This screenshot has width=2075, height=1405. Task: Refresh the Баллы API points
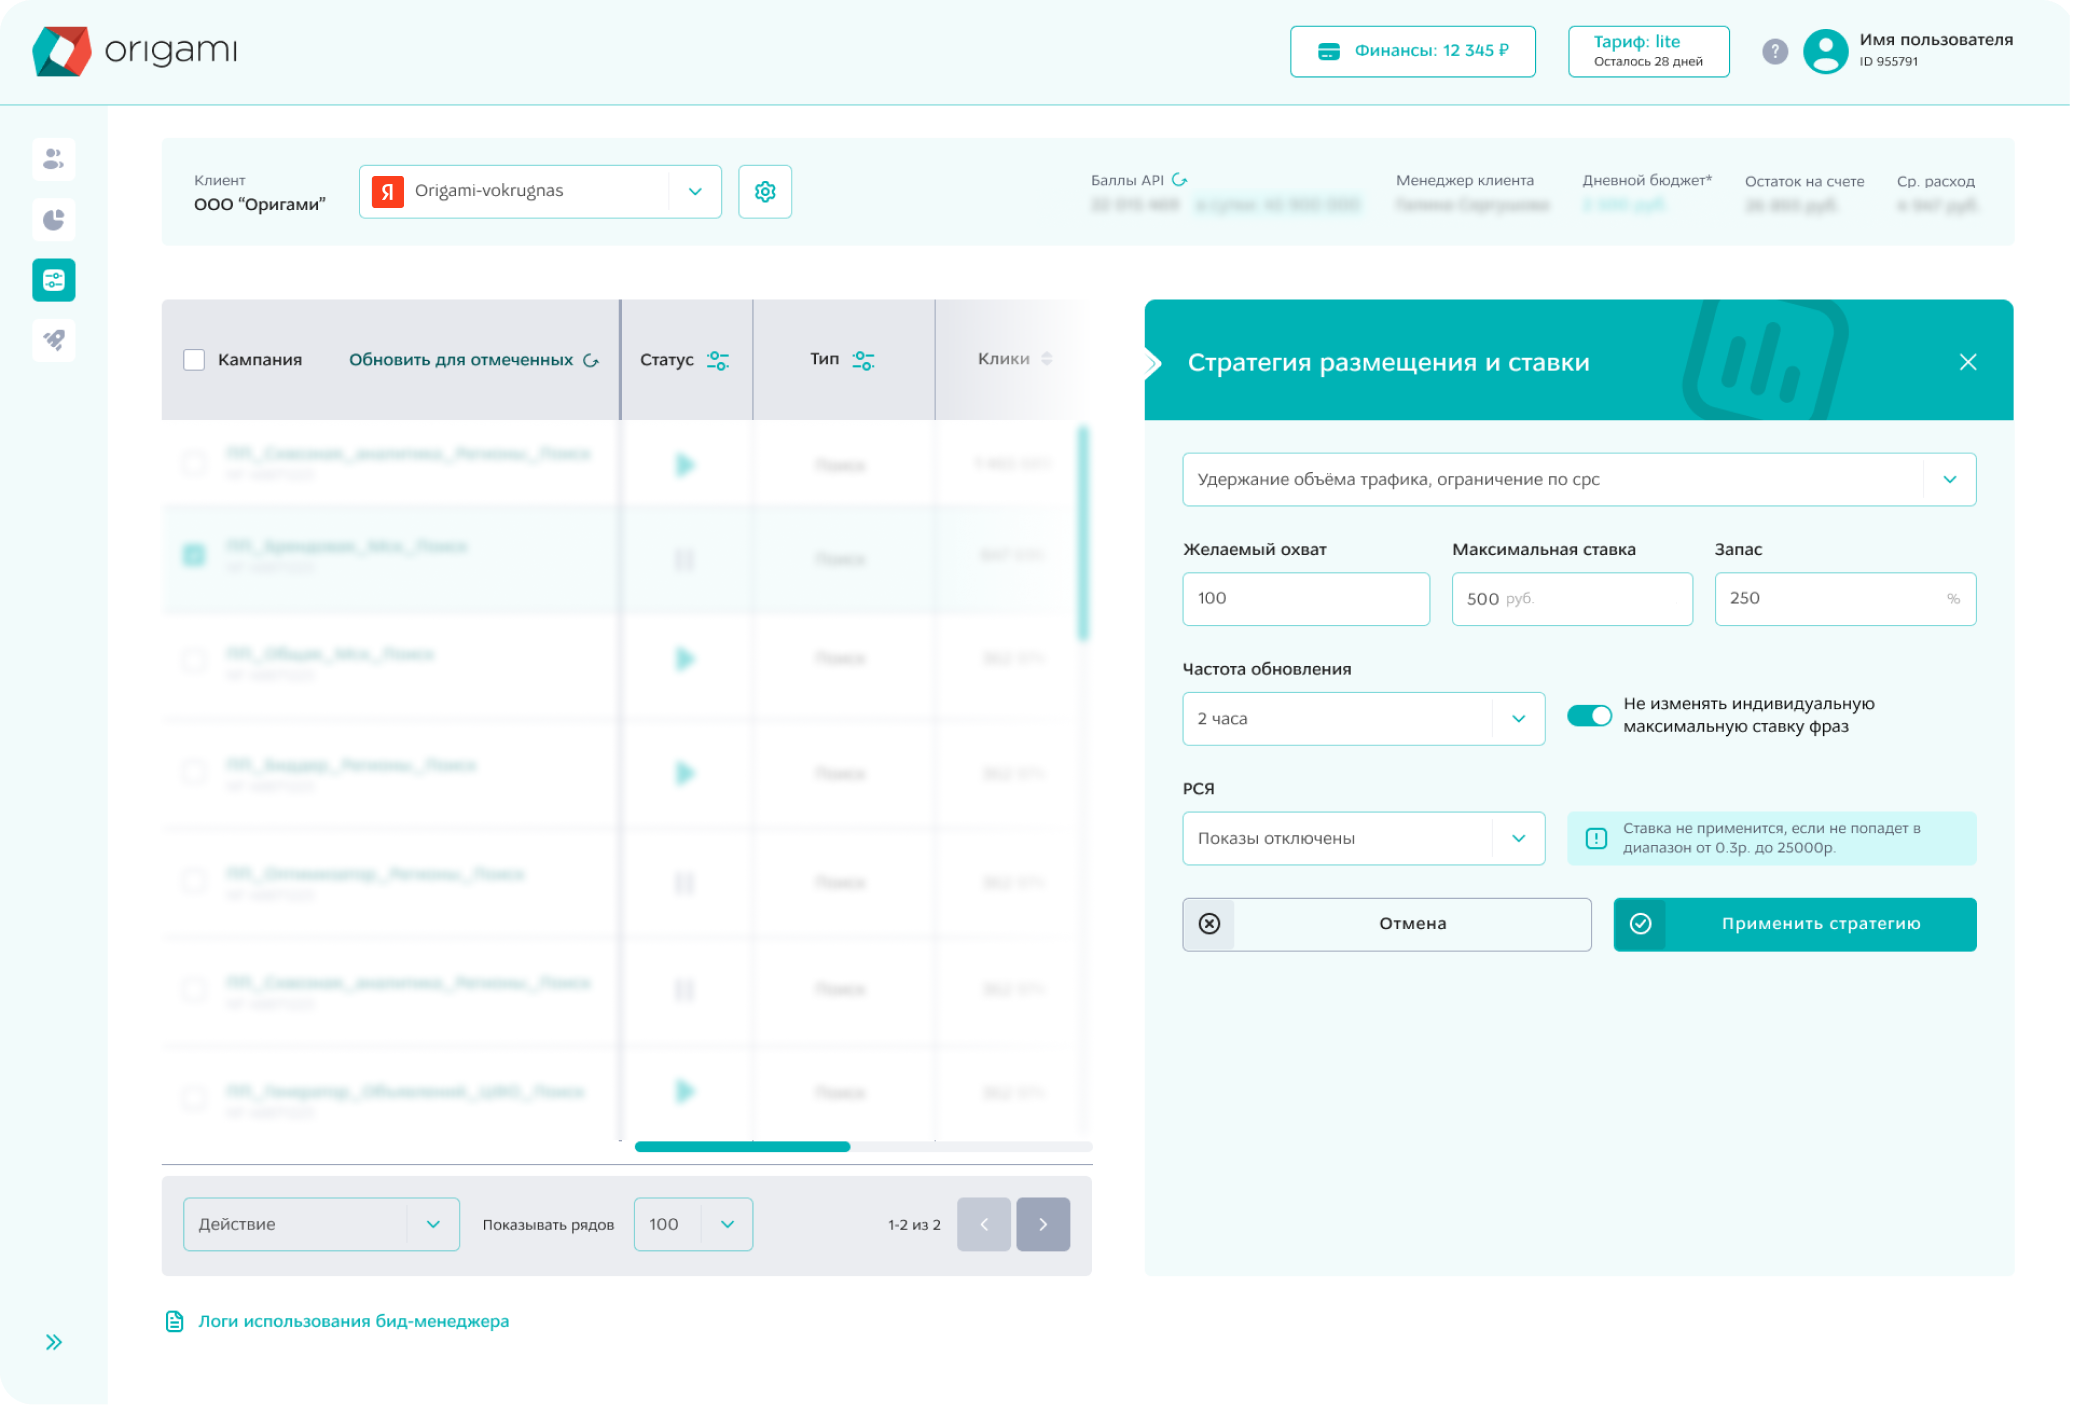coord(1180,180)
